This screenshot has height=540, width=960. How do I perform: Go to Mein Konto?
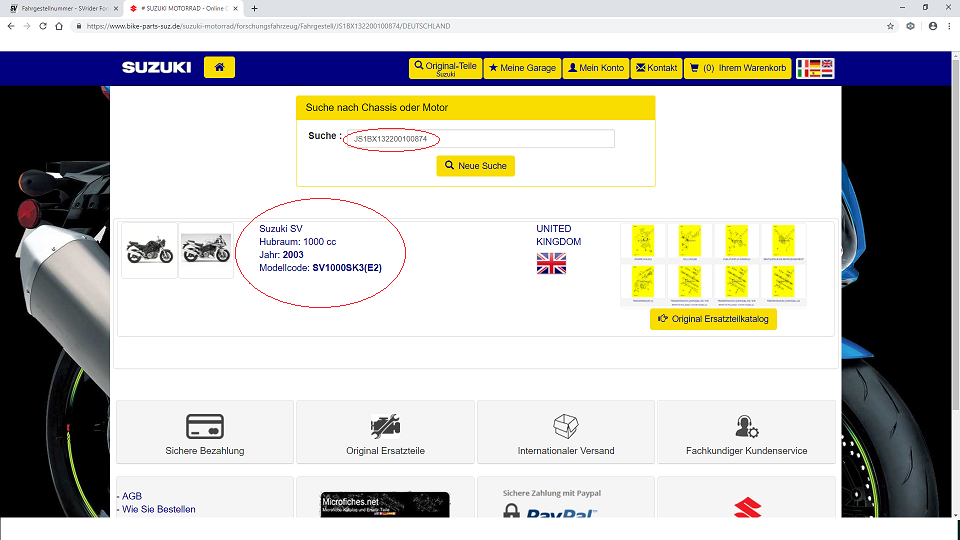(x=595, y=68)
